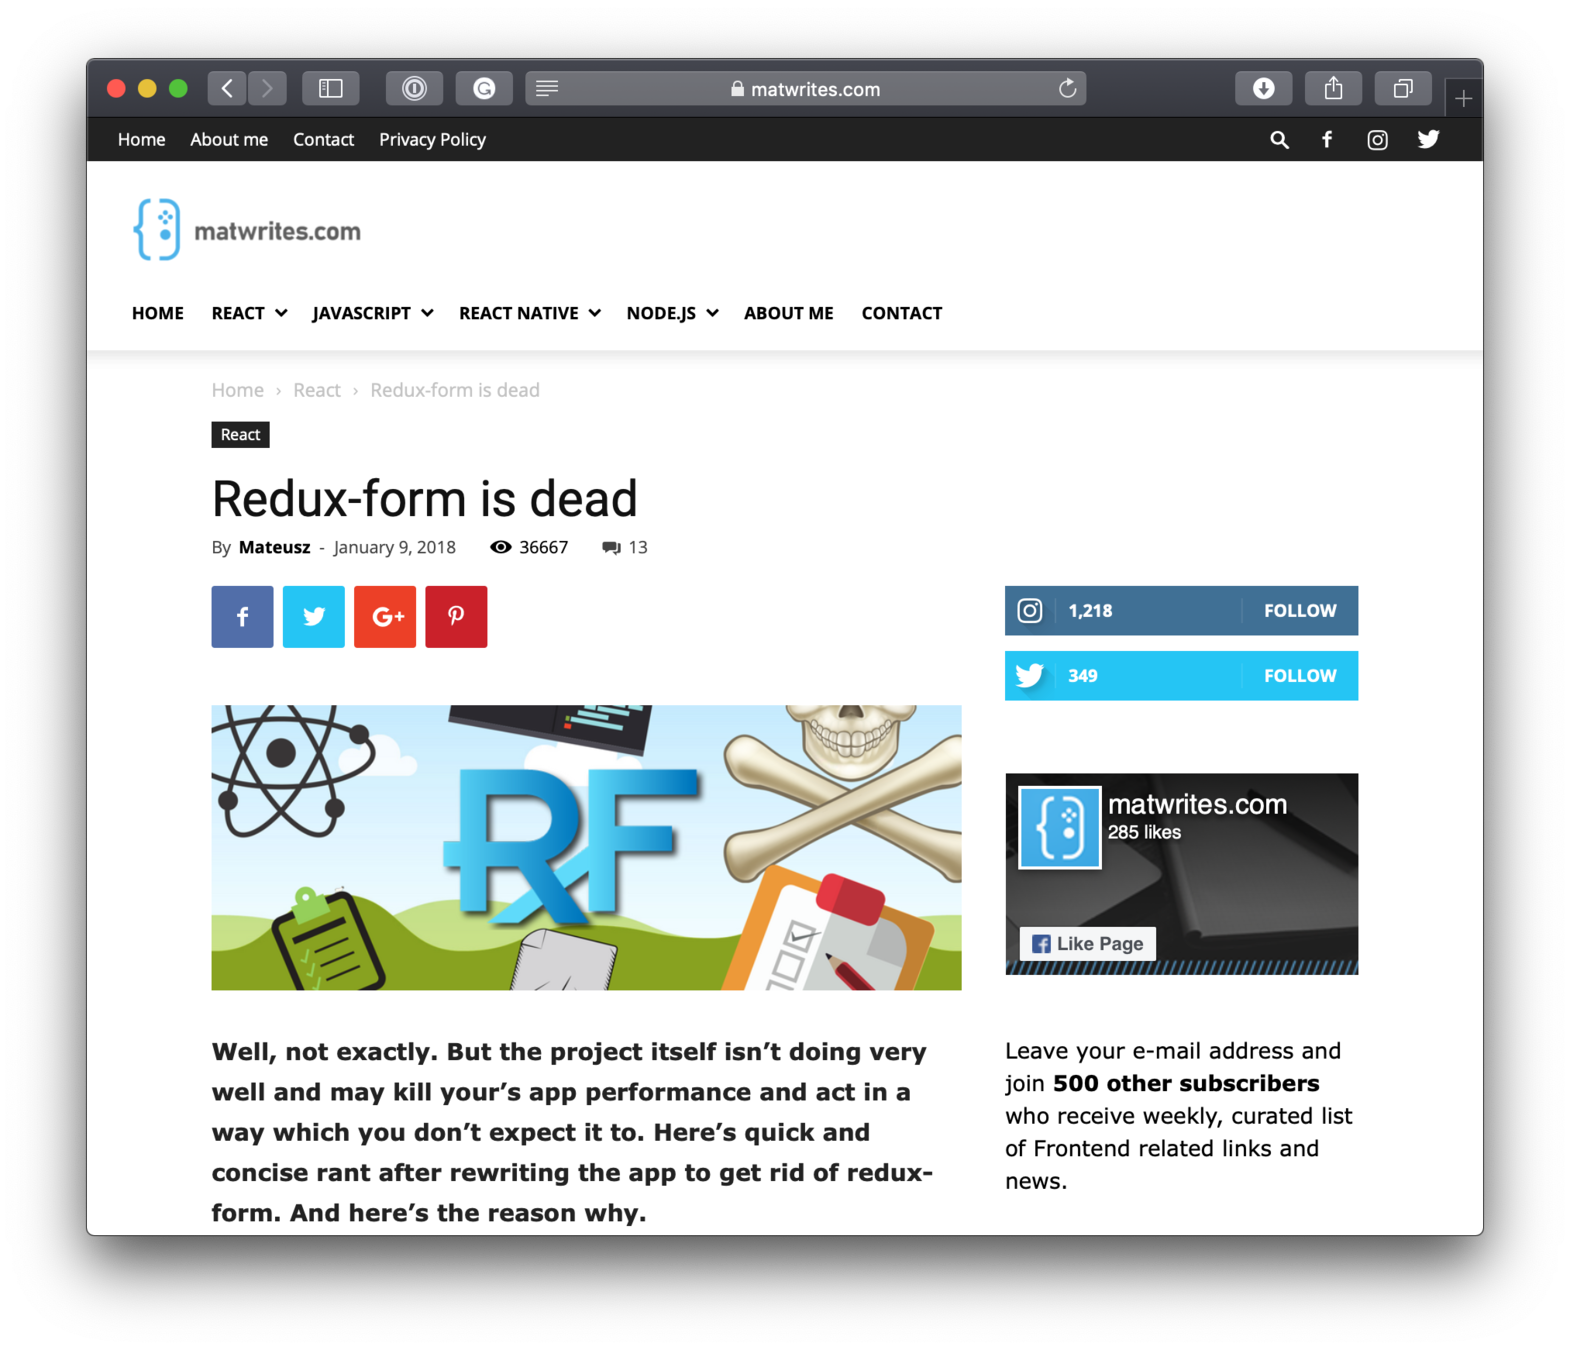
Task: Share the article on Facebook
Action: pyautogui.click(x=242, y=617)
